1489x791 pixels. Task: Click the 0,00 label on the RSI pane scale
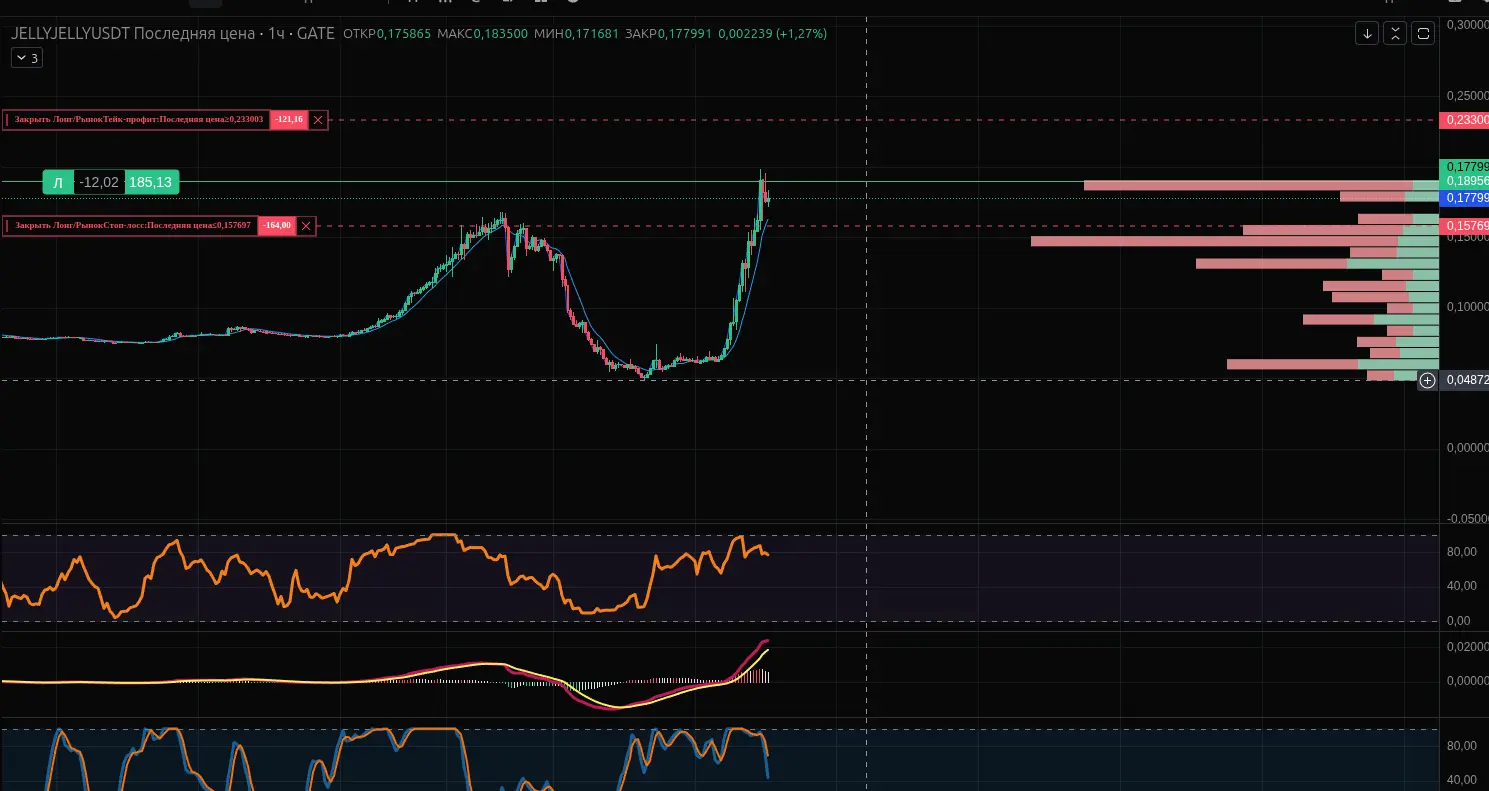[1461, 621]
